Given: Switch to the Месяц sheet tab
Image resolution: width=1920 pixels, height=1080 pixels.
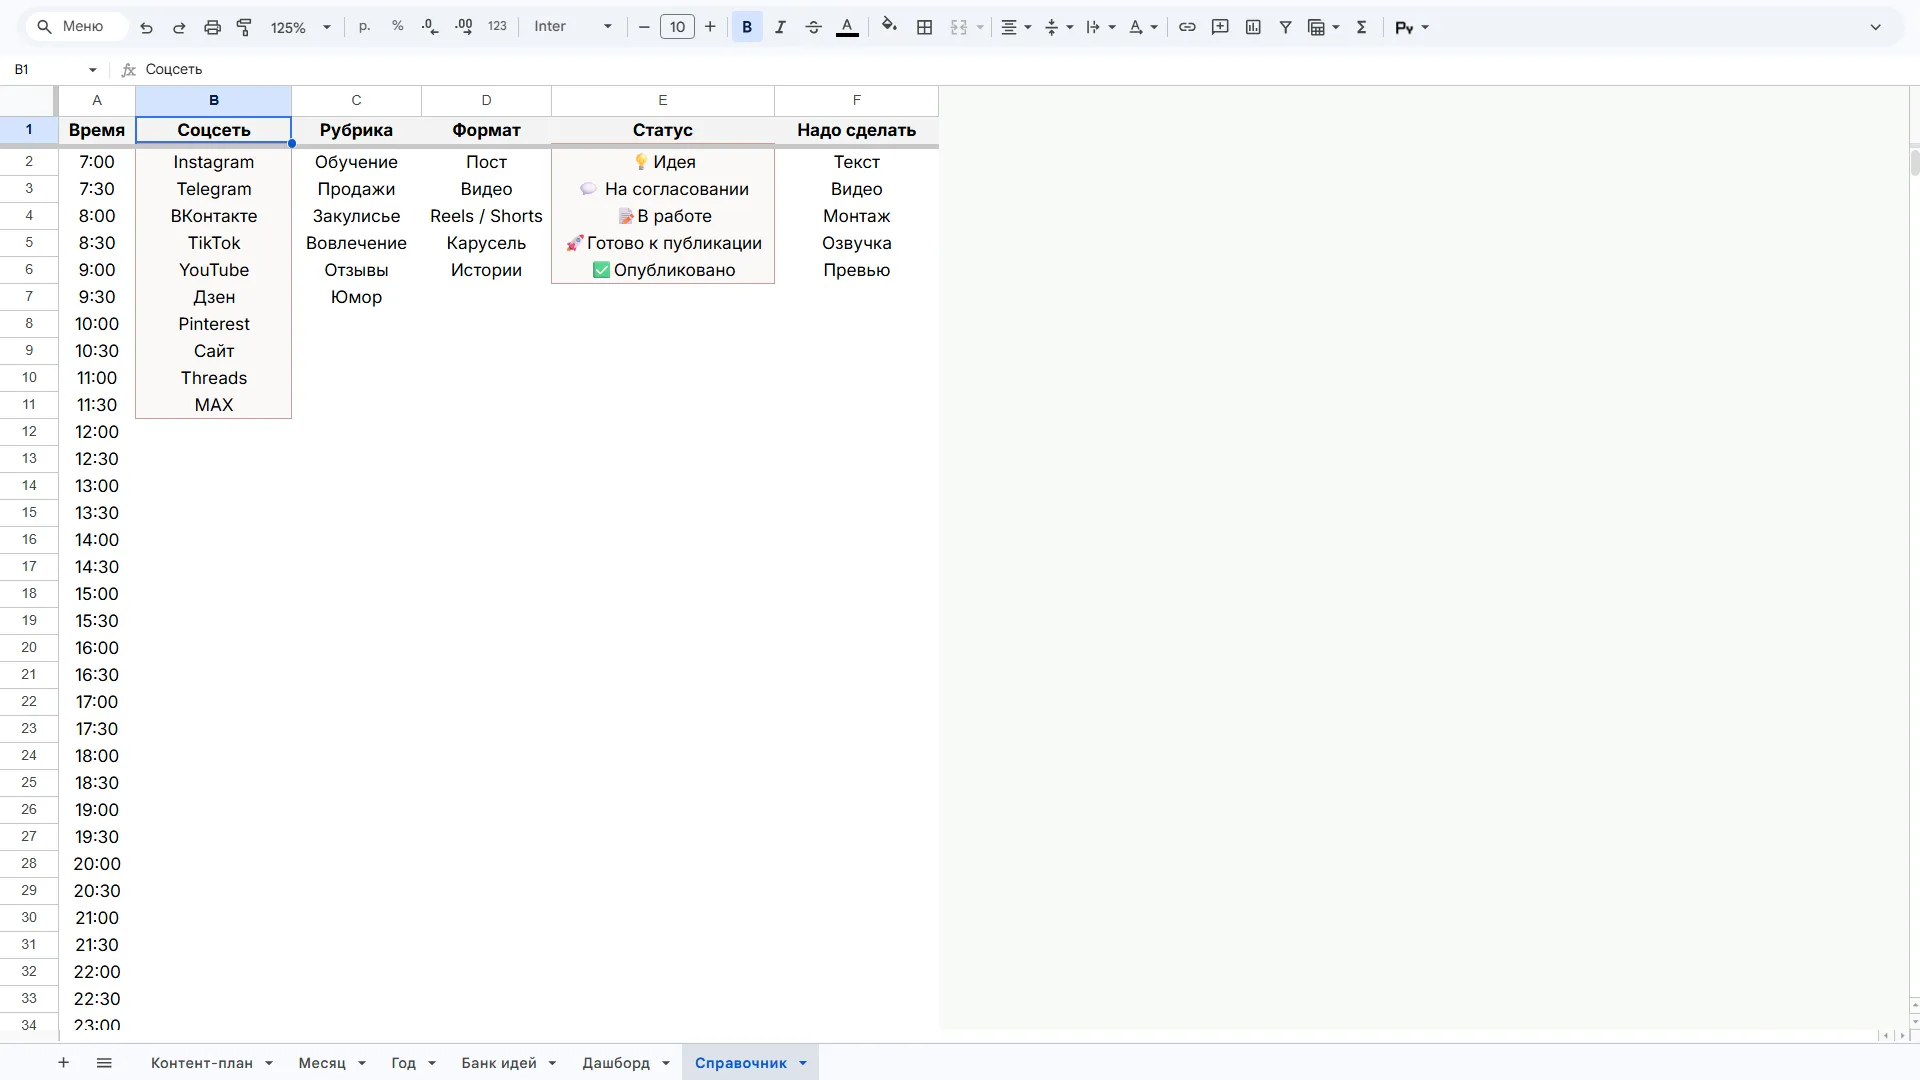Looking at the screenshot, I should pyautogui.click(x=322, y=1063).
